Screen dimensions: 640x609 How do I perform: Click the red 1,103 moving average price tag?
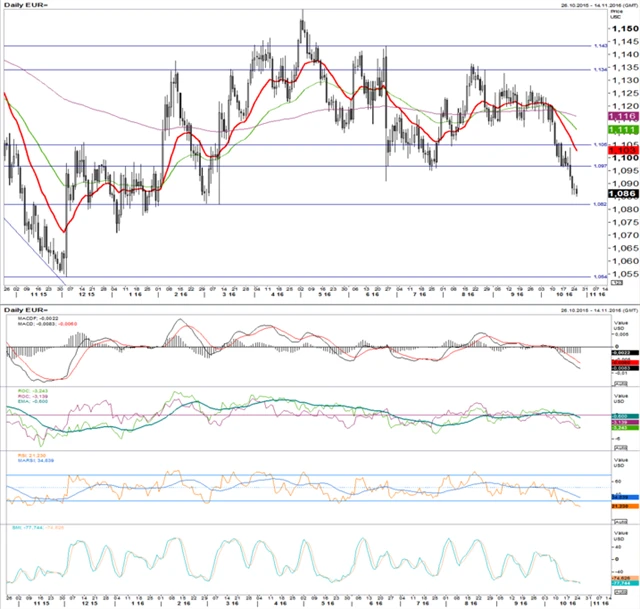click(x=623, y=150)
